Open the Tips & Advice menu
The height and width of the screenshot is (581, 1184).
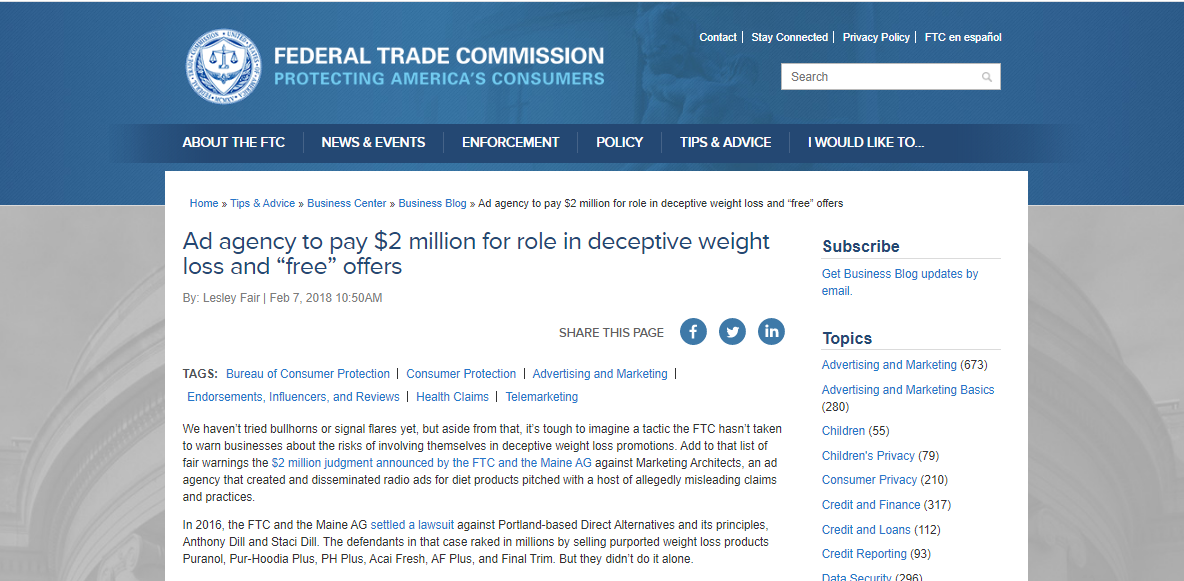tap(725, 143)
